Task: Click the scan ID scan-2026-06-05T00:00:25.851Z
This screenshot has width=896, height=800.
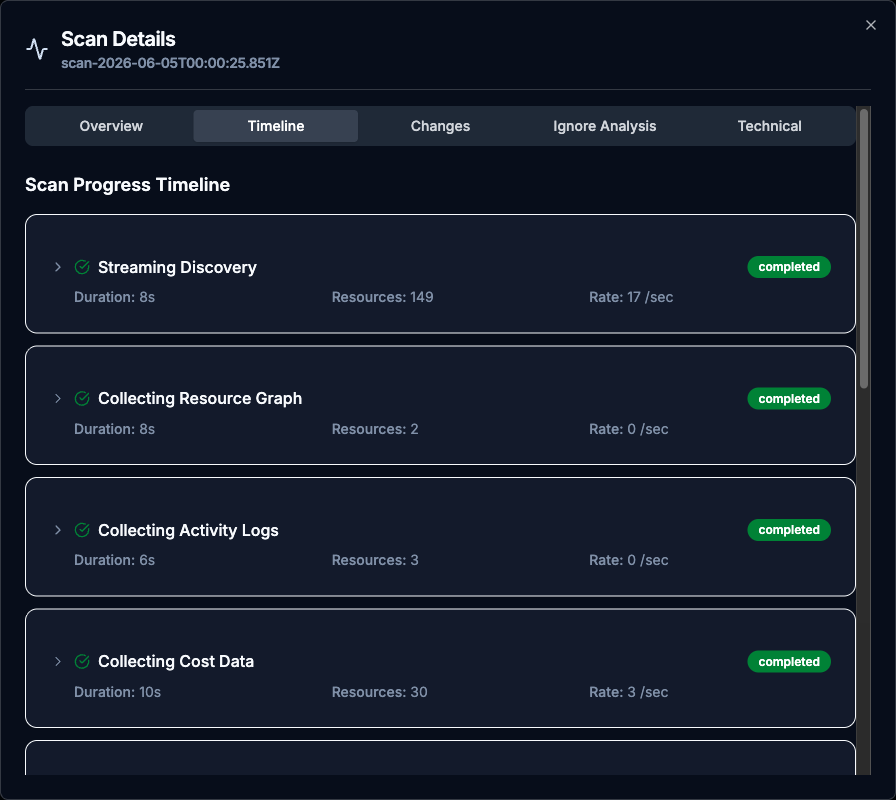Action: [x=170, y=63]
